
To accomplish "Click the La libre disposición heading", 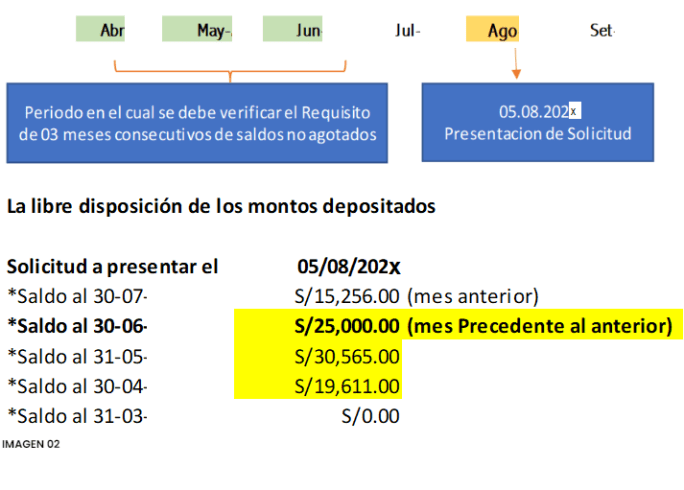I will 221,207.
